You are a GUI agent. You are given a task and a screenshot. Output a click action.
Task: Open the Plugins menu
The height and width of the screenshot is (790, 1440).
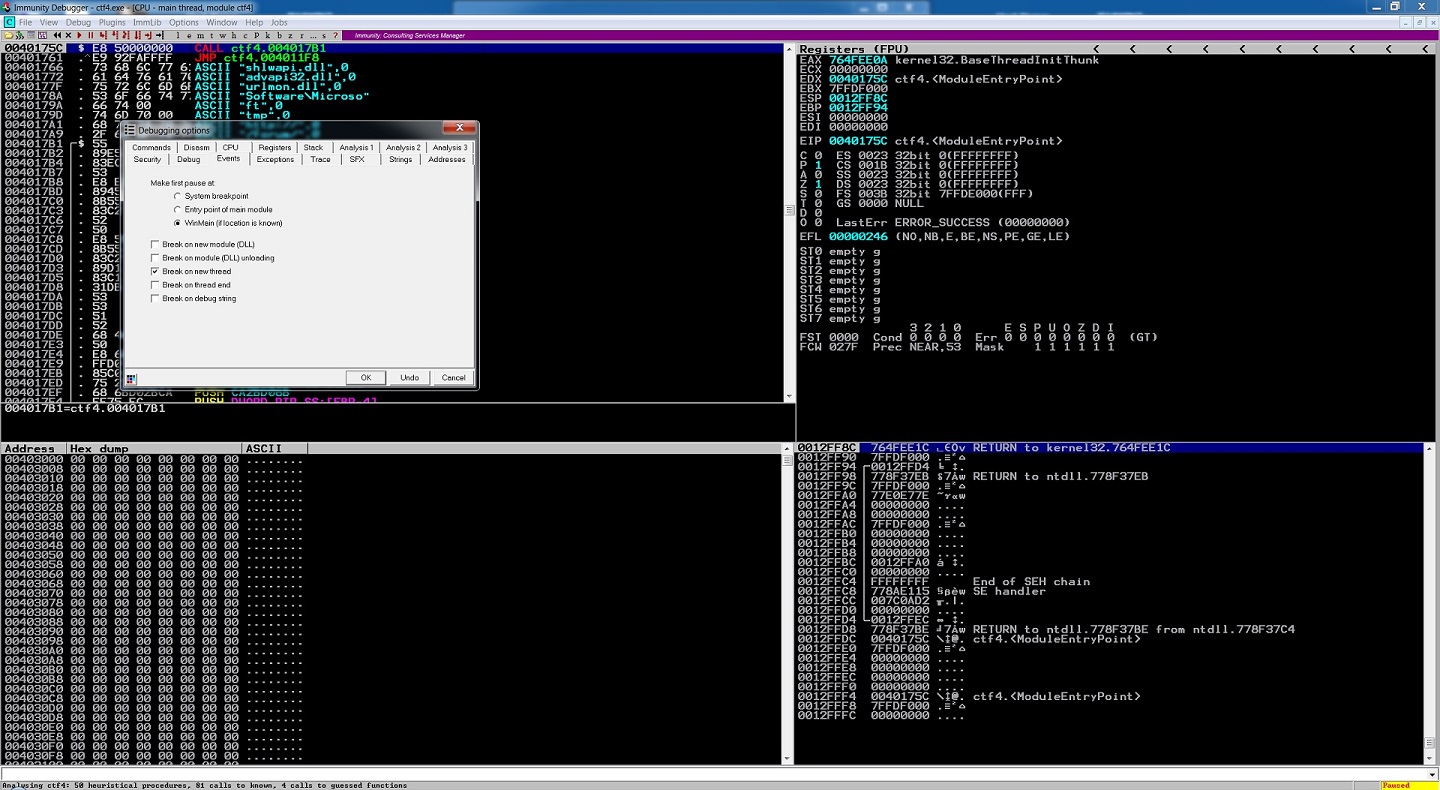(x=112, y=22)
